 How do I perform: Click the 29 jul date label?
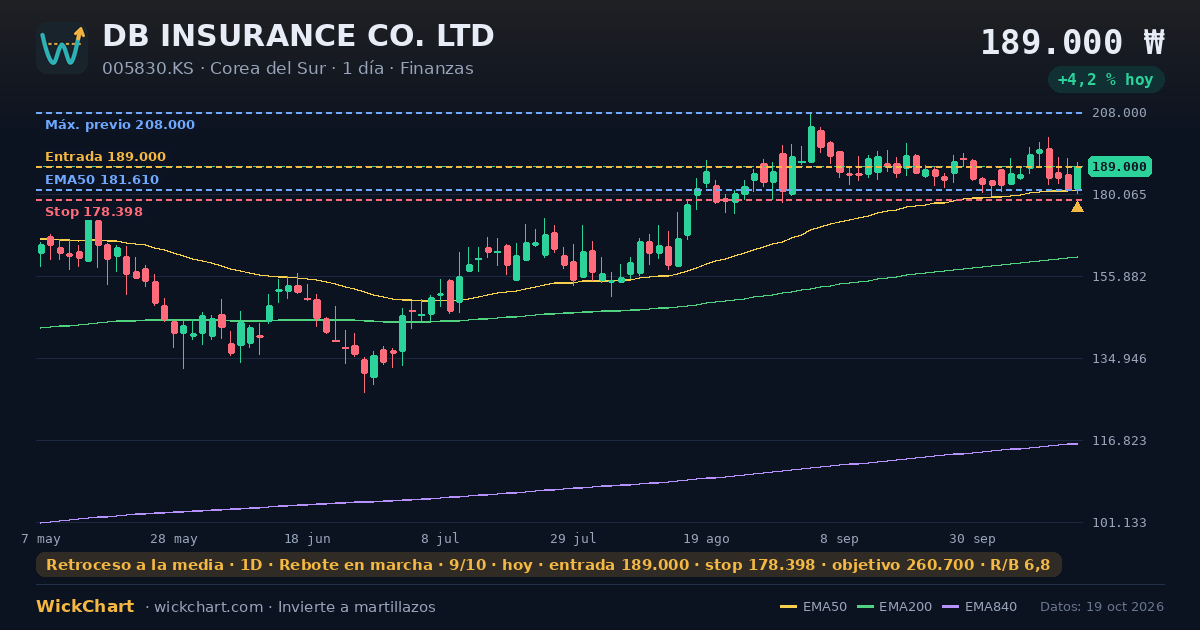point(573,538)
